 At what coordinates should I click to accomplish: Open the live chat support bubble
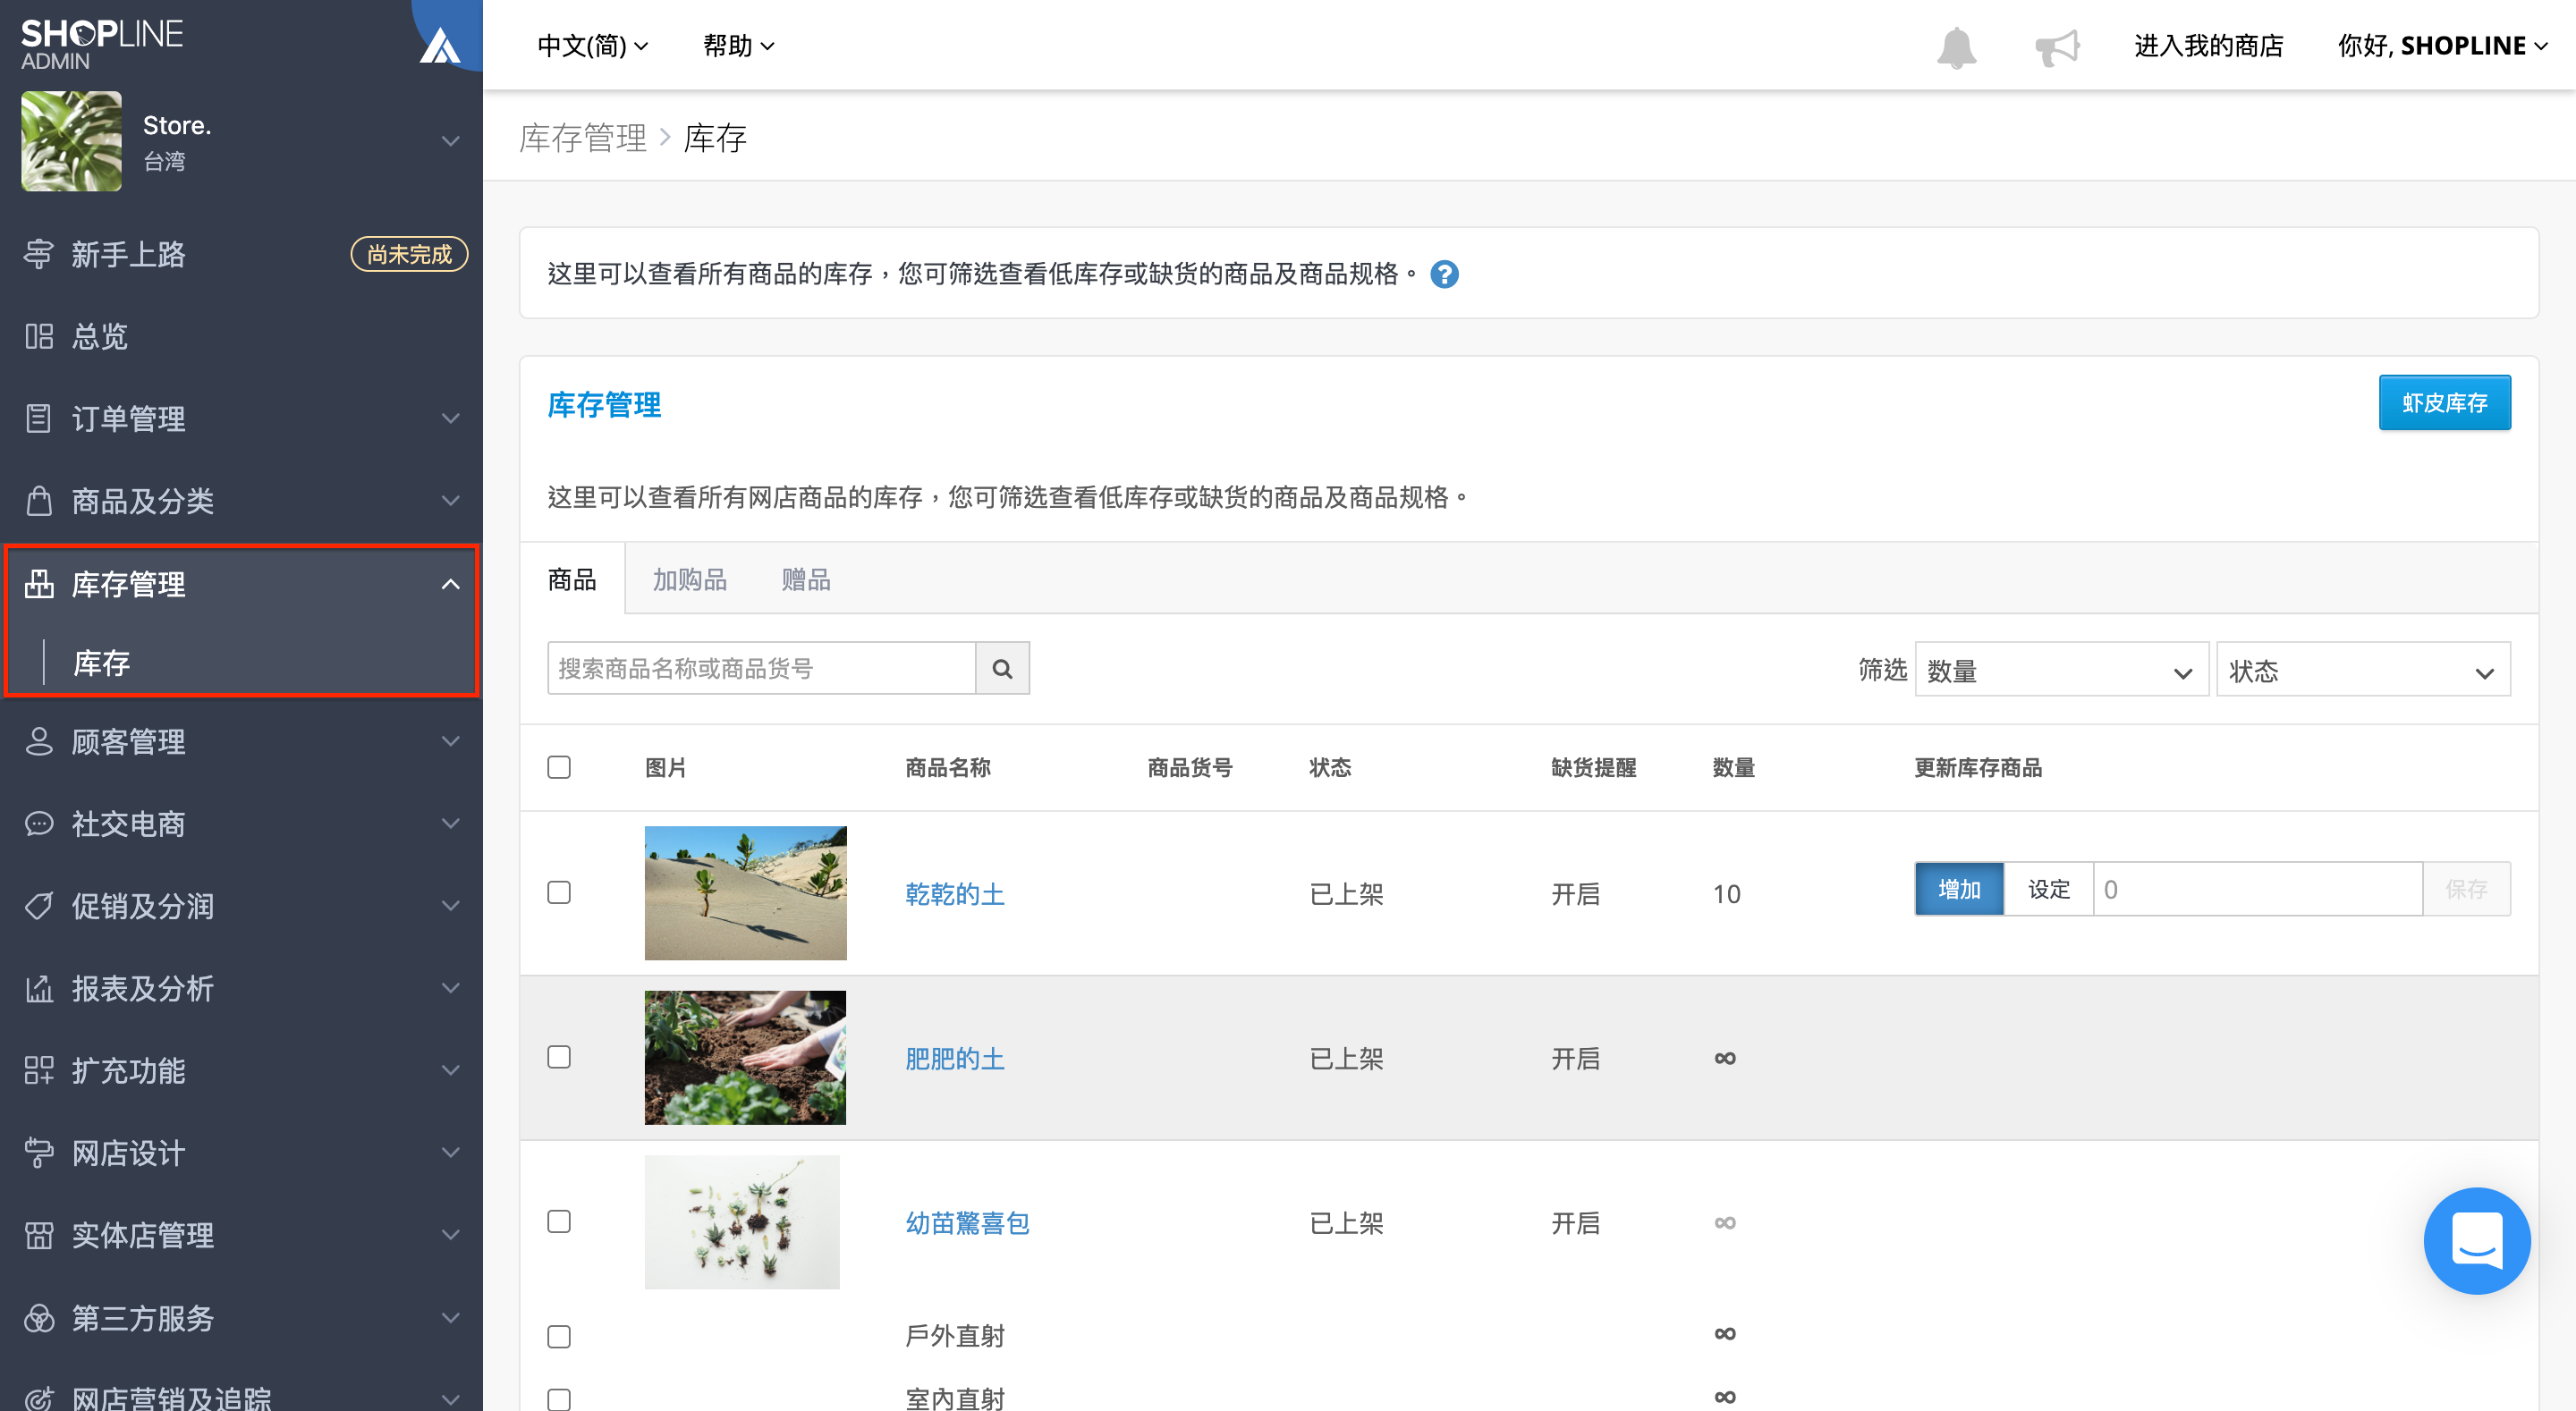(x=2476, y=1240)
